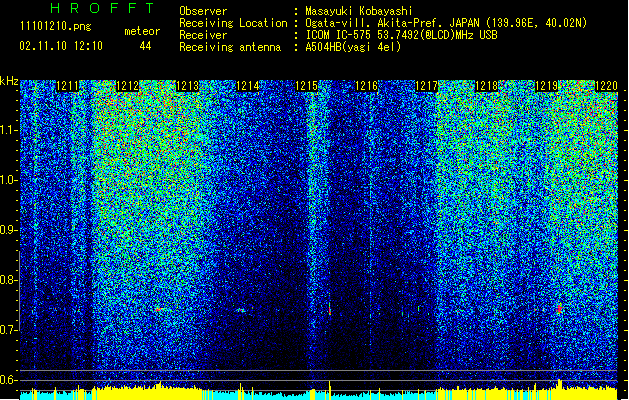Click time marker 1216
The height and width of the screenshot is (400, 629).
[367, 86]
